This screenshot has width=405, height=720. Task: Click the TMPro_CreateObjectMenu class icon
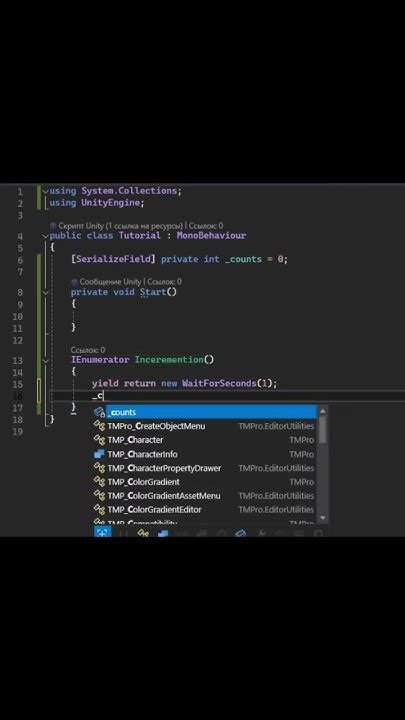point(99,426)
